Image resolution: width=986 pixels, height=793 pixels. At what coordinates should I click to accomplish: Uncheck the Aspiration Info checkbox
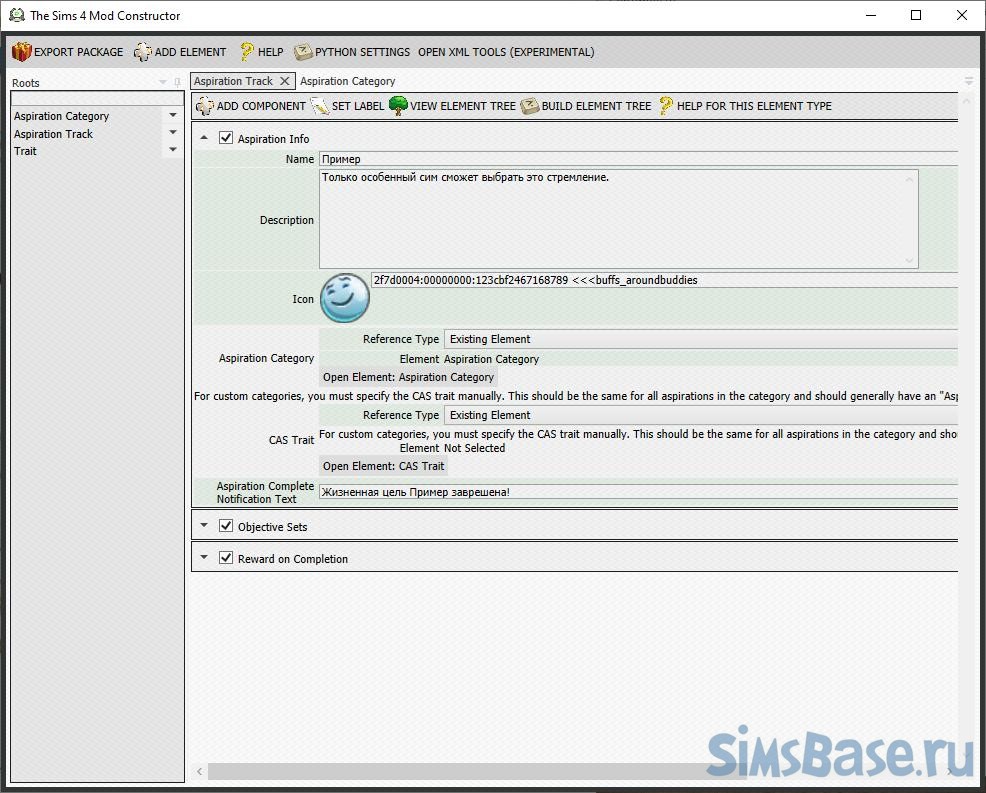point(226,139)
